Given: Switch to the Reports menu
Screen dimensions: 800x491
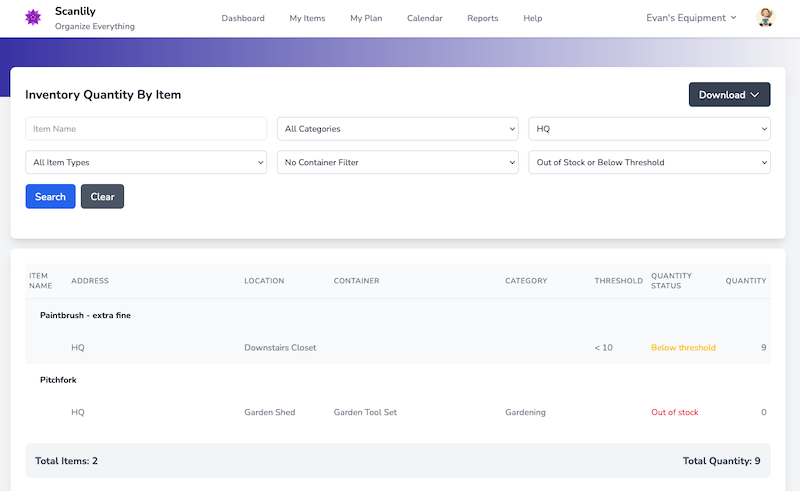Looking at the screenshot, I should click(482, 18).
